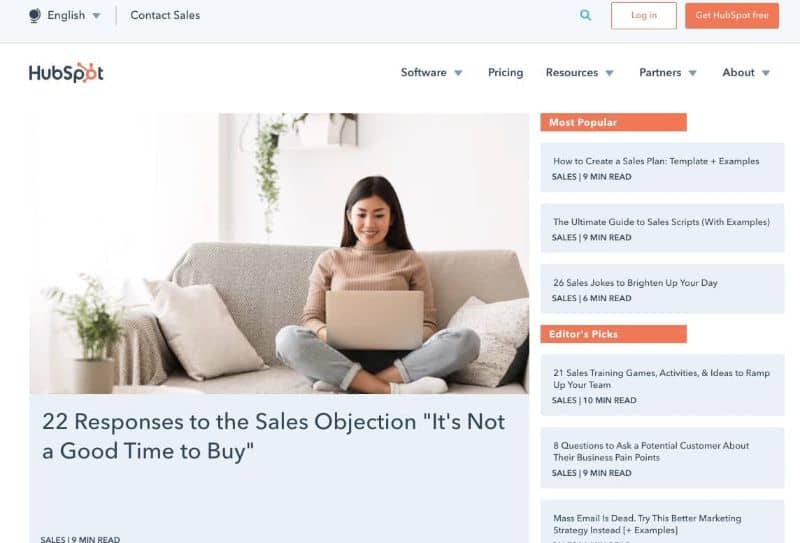Open Mass Email Is Dead article
This screenshot has height=543, width=800.
point(647,524)
